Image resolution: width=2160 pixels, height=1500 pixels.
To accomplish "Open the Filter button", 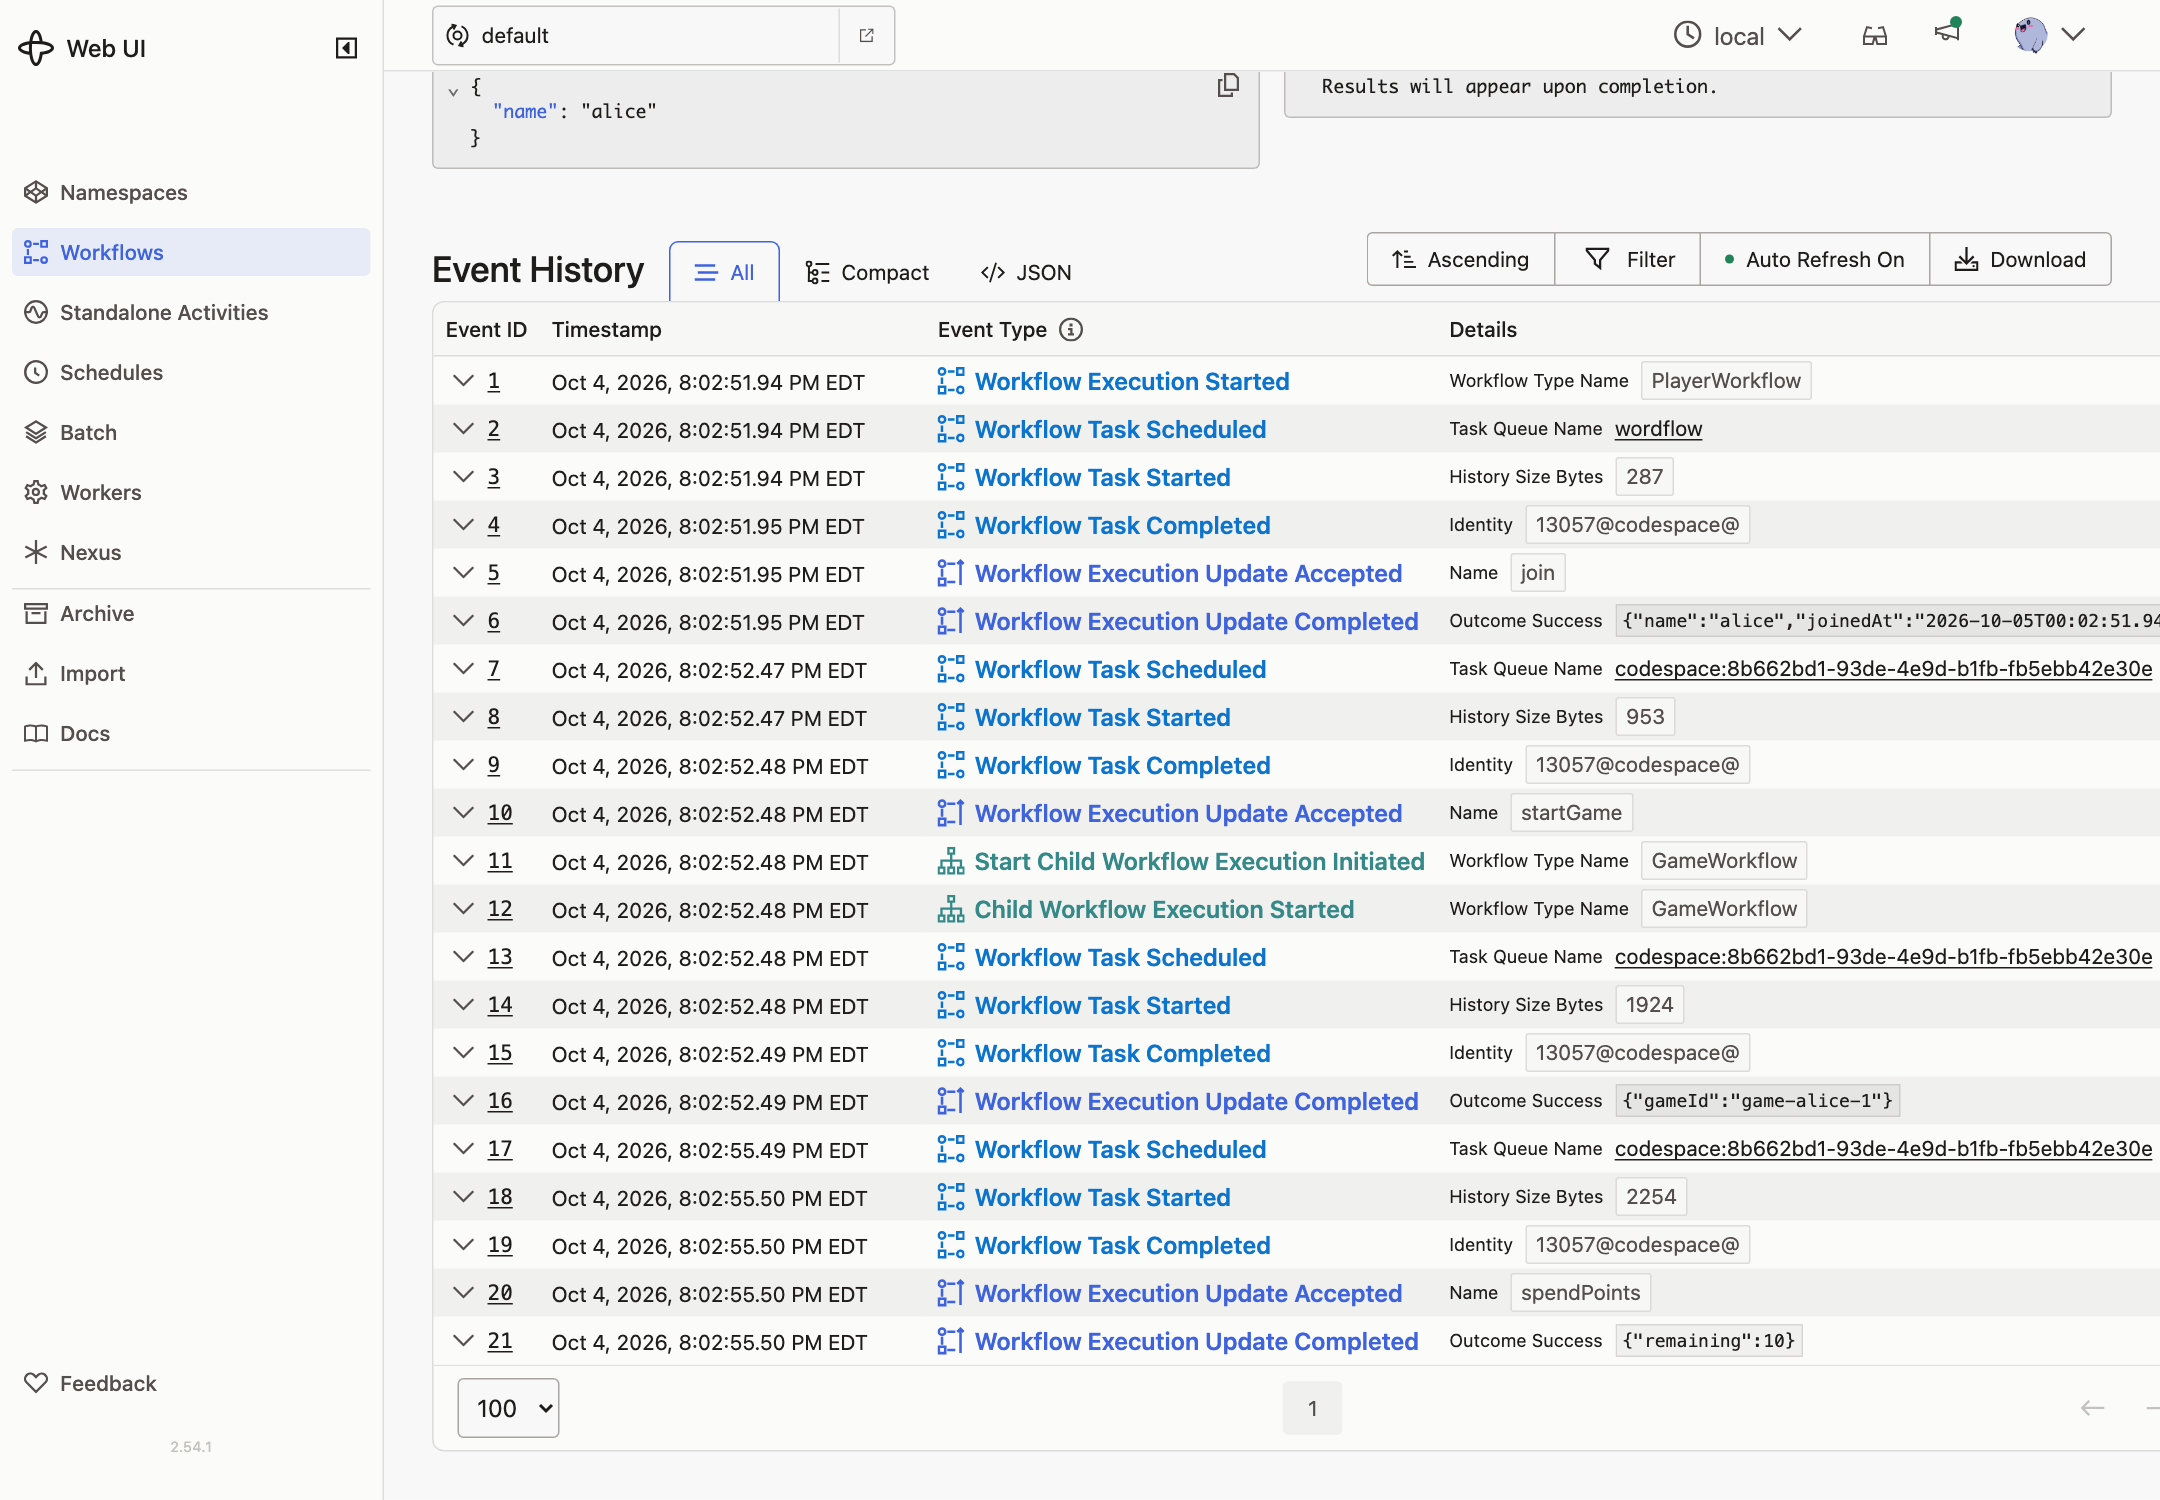I will click(x=1629, y=259).
